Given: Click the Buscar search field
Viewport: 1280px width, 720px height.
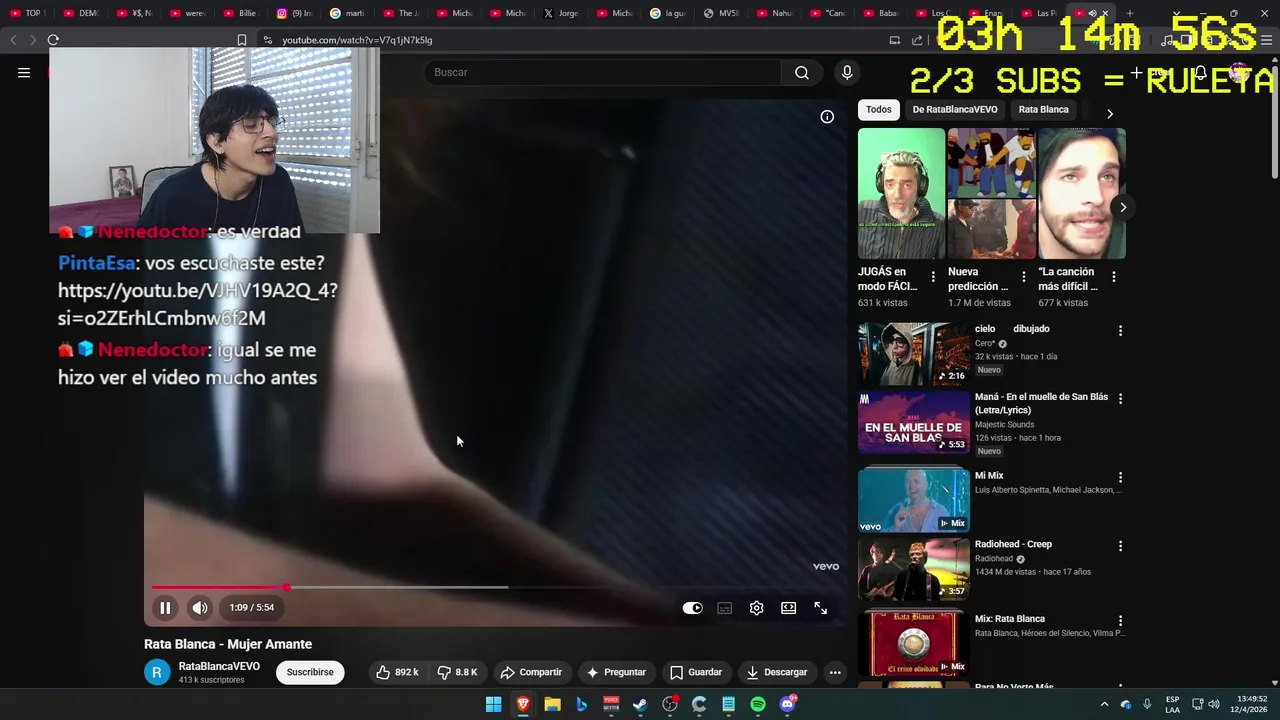Looking at the screenshot, I should tap(604, 72).
